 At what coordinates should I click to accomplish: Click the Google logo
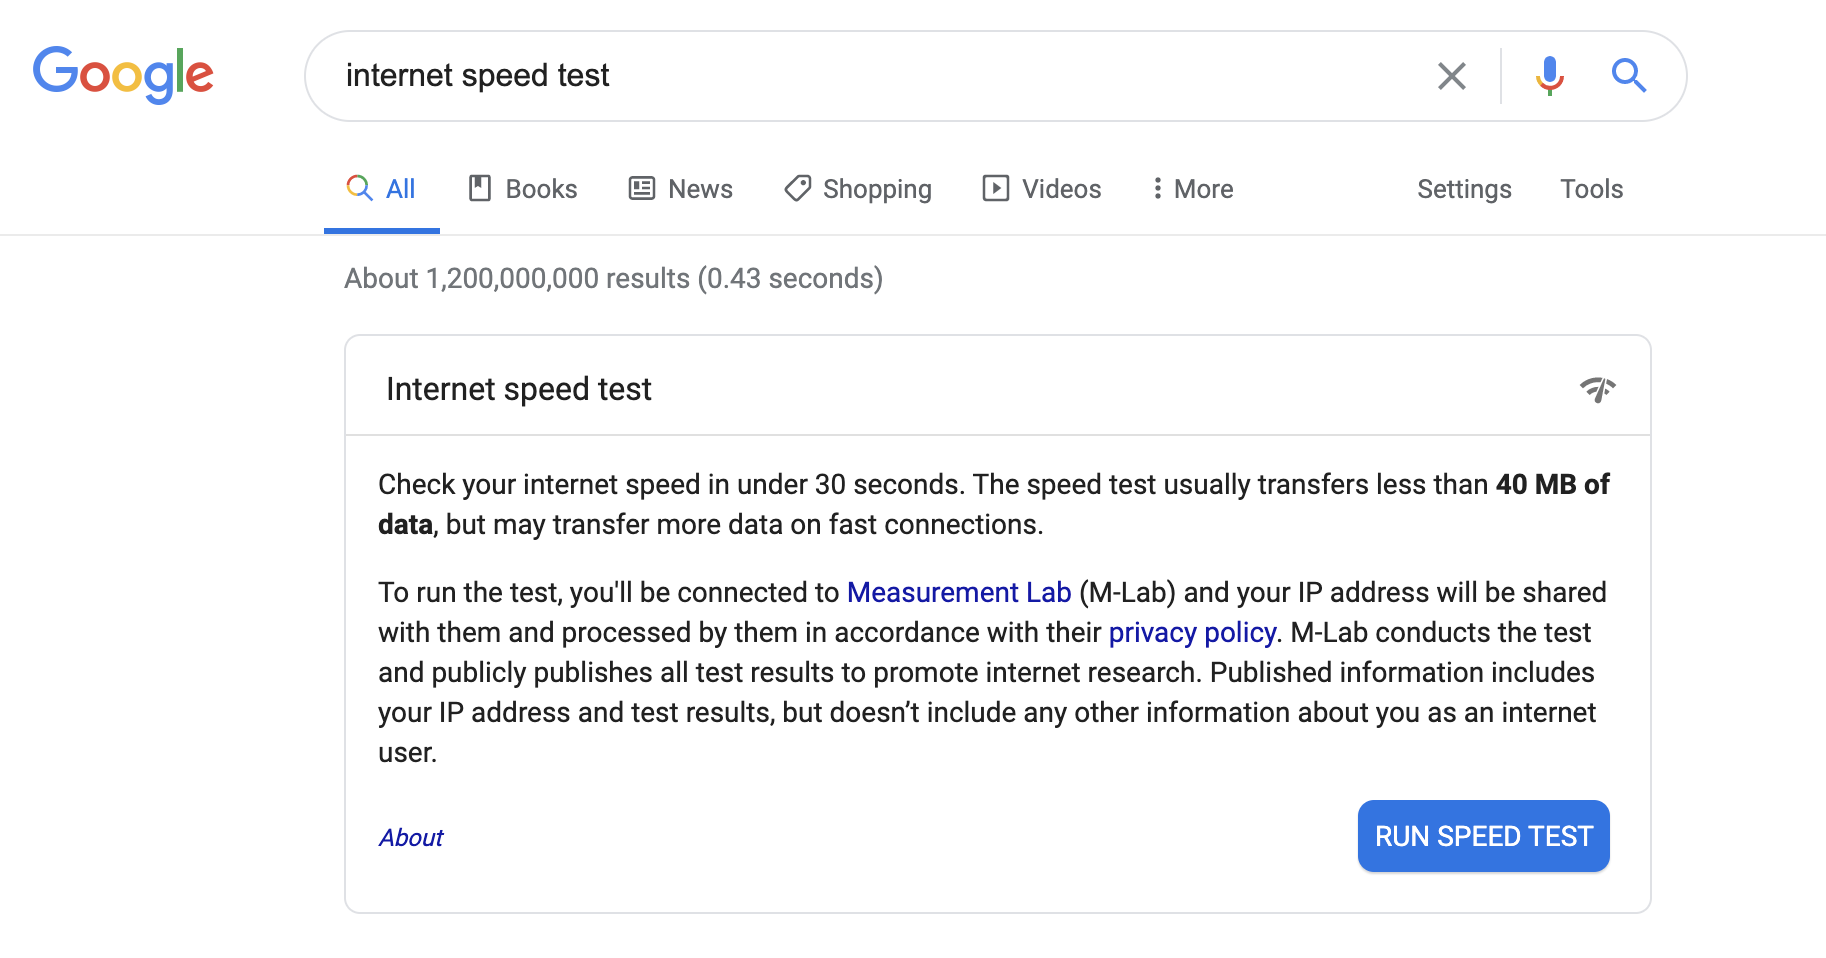123,75
